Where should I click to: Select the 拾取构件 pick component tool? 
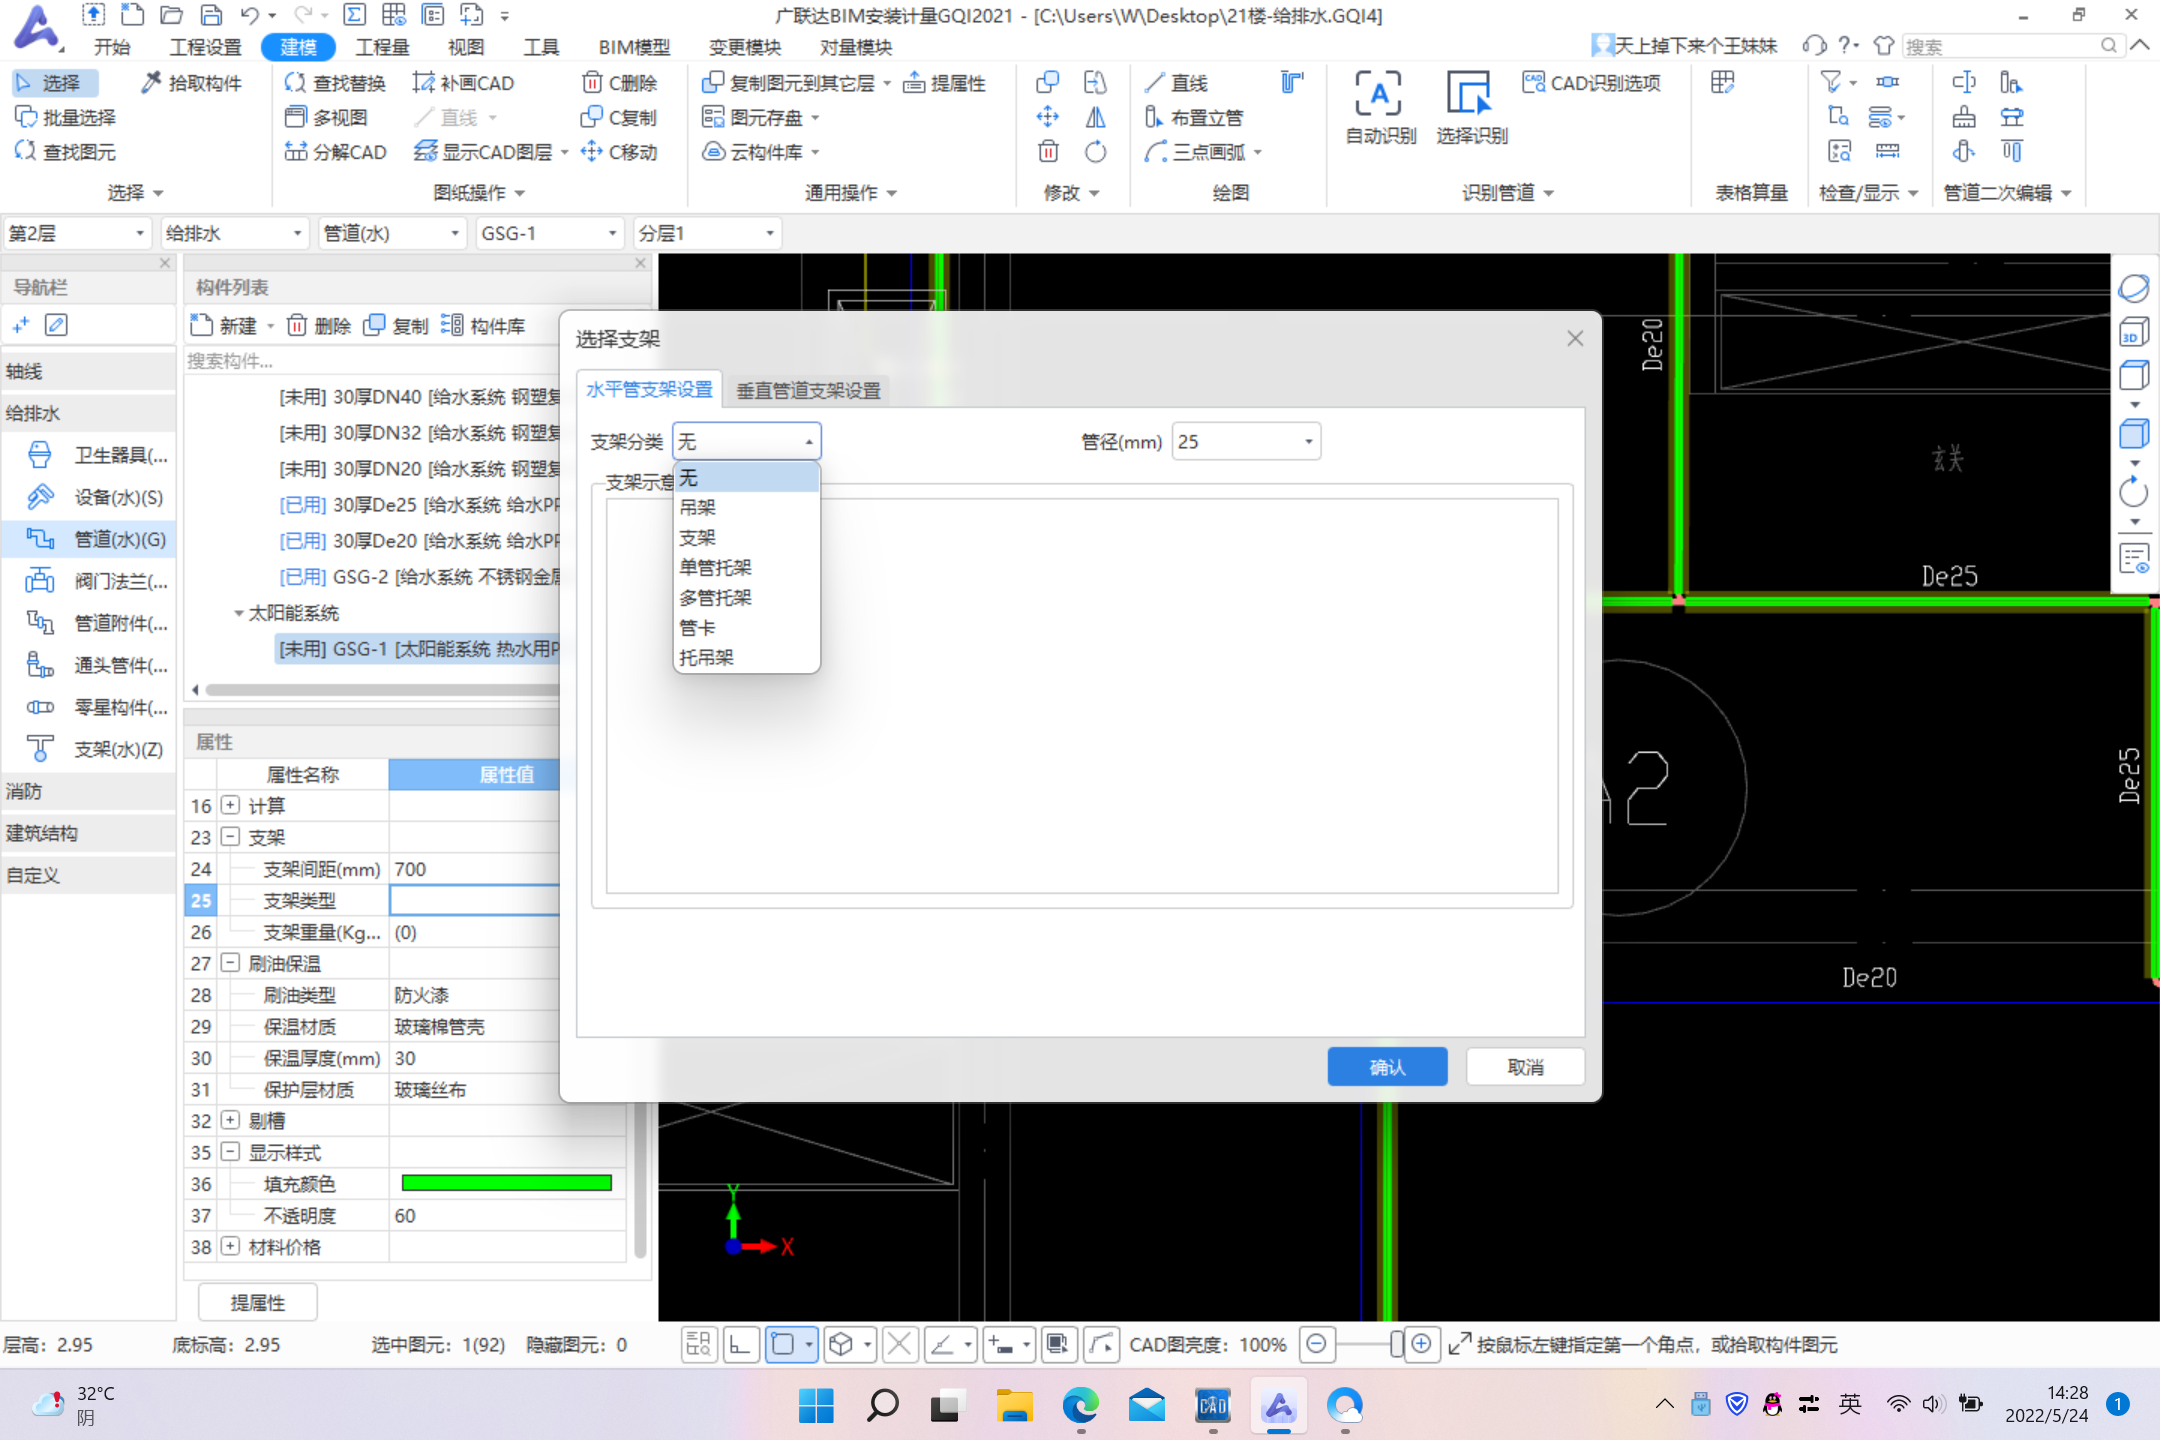click(191, 83)
